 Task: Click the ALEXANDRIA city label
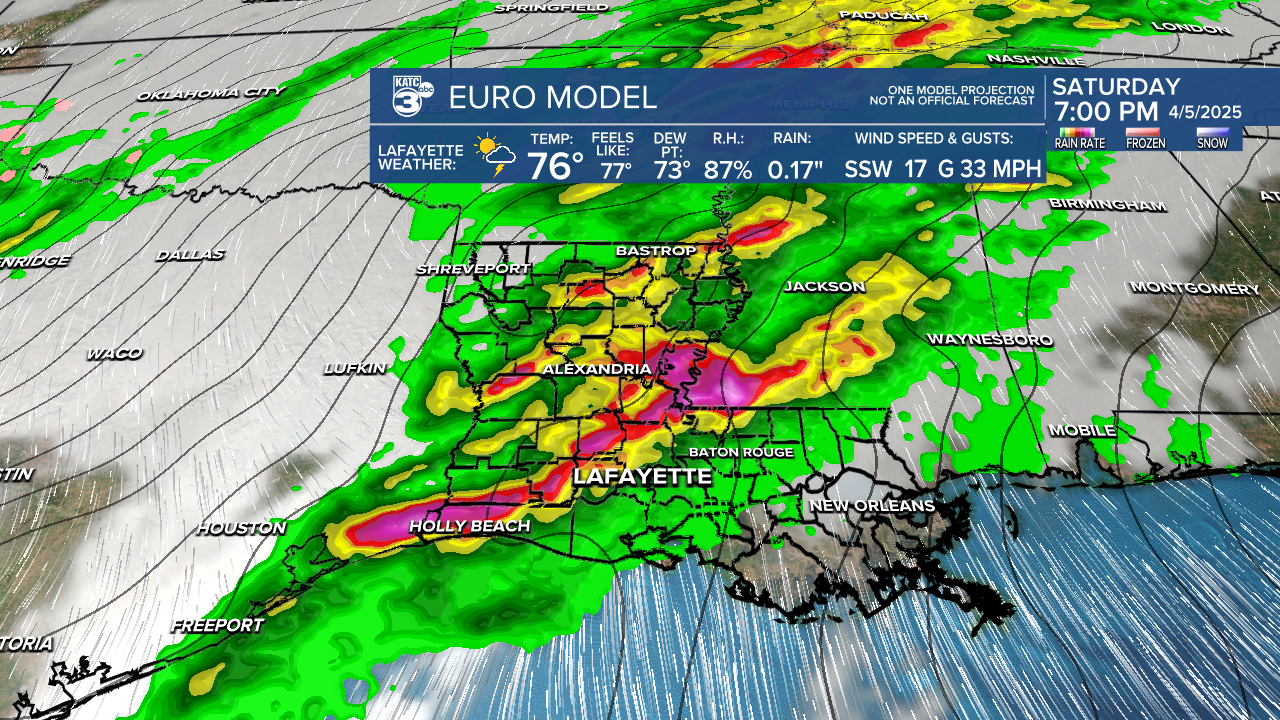[x=596, y=370]
